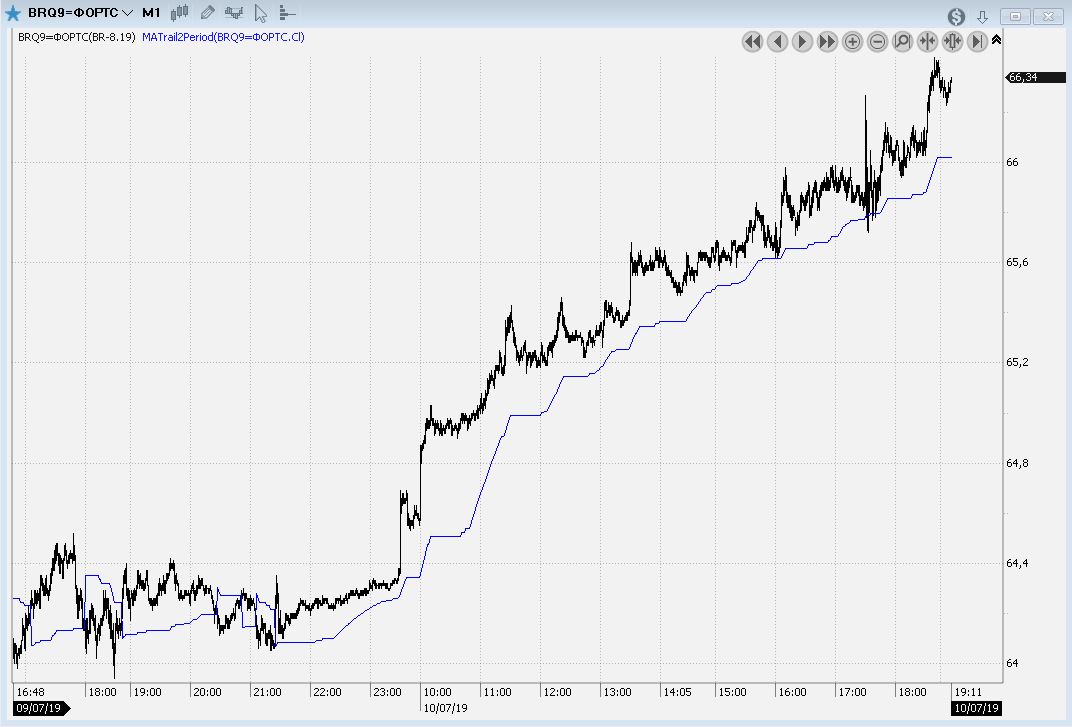Screen dimensions: 1072x727
Task: Toggle the horizontal volume profile icon
Action: 287,13
